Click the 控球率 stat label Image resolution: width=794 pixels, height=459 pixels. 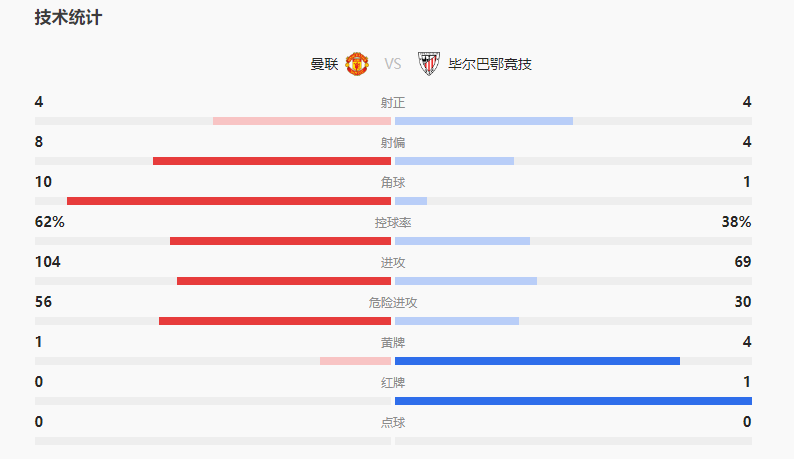coord(393,223)
